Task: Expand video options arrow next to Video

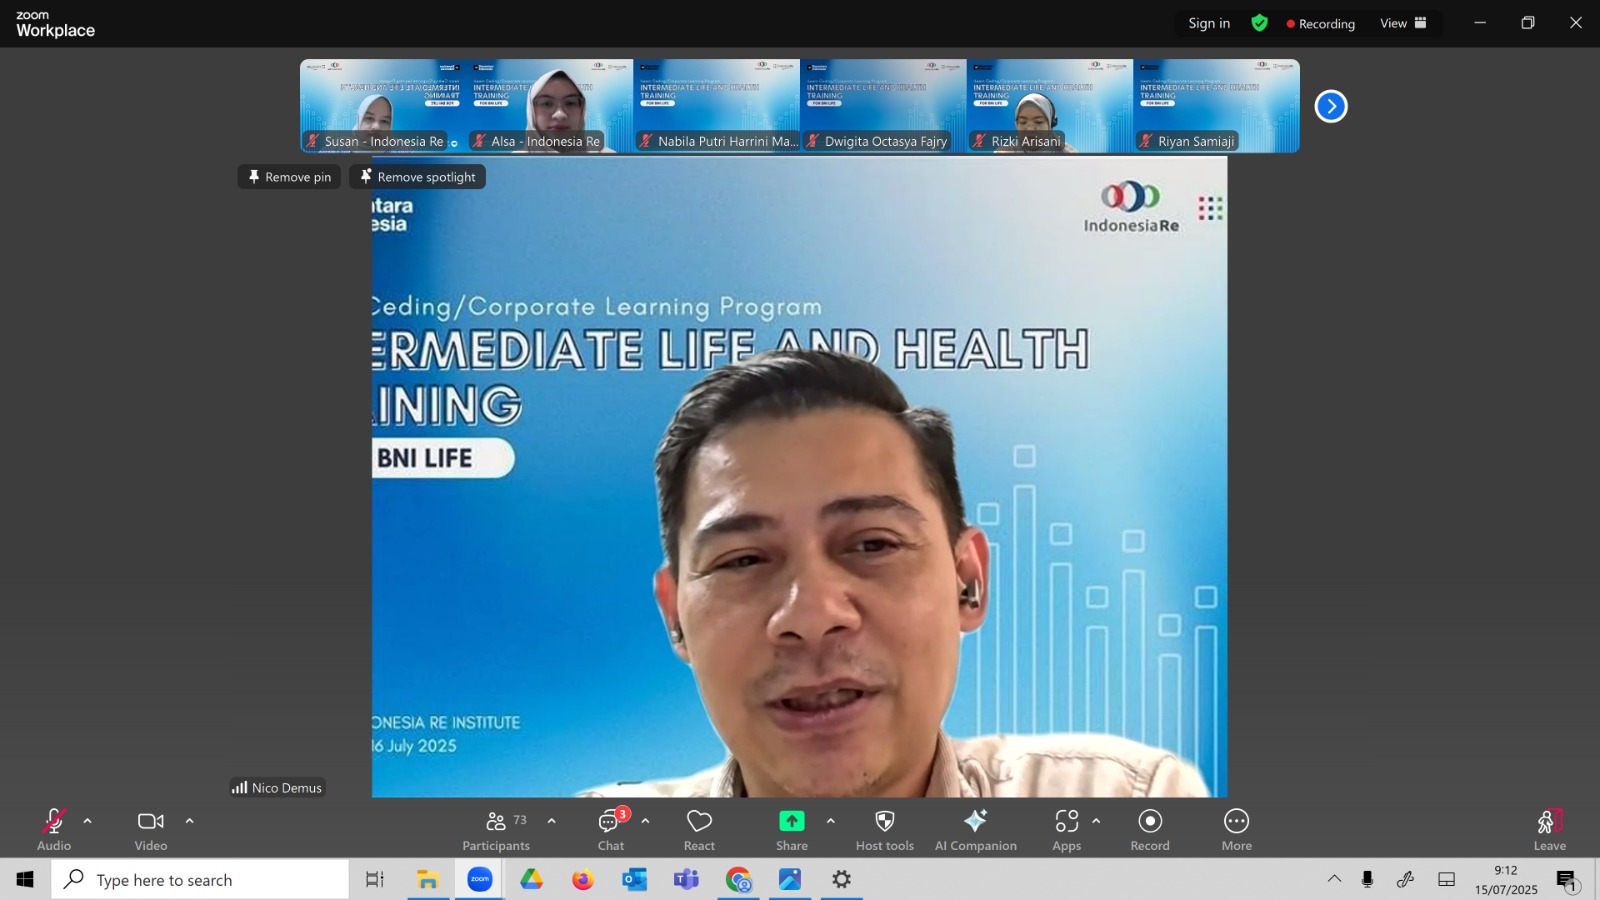Action: tap(190, 821)
